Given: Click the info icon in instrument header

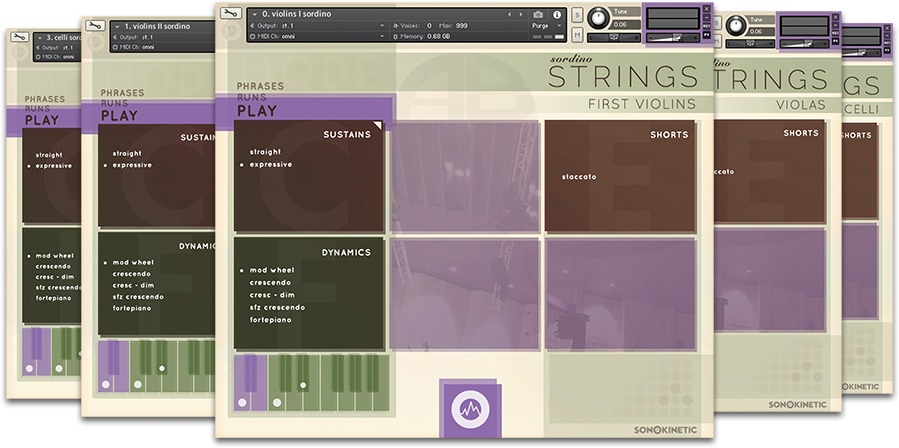Looking at the screenshot, I should pyautogui.click(x=557, y=14).
